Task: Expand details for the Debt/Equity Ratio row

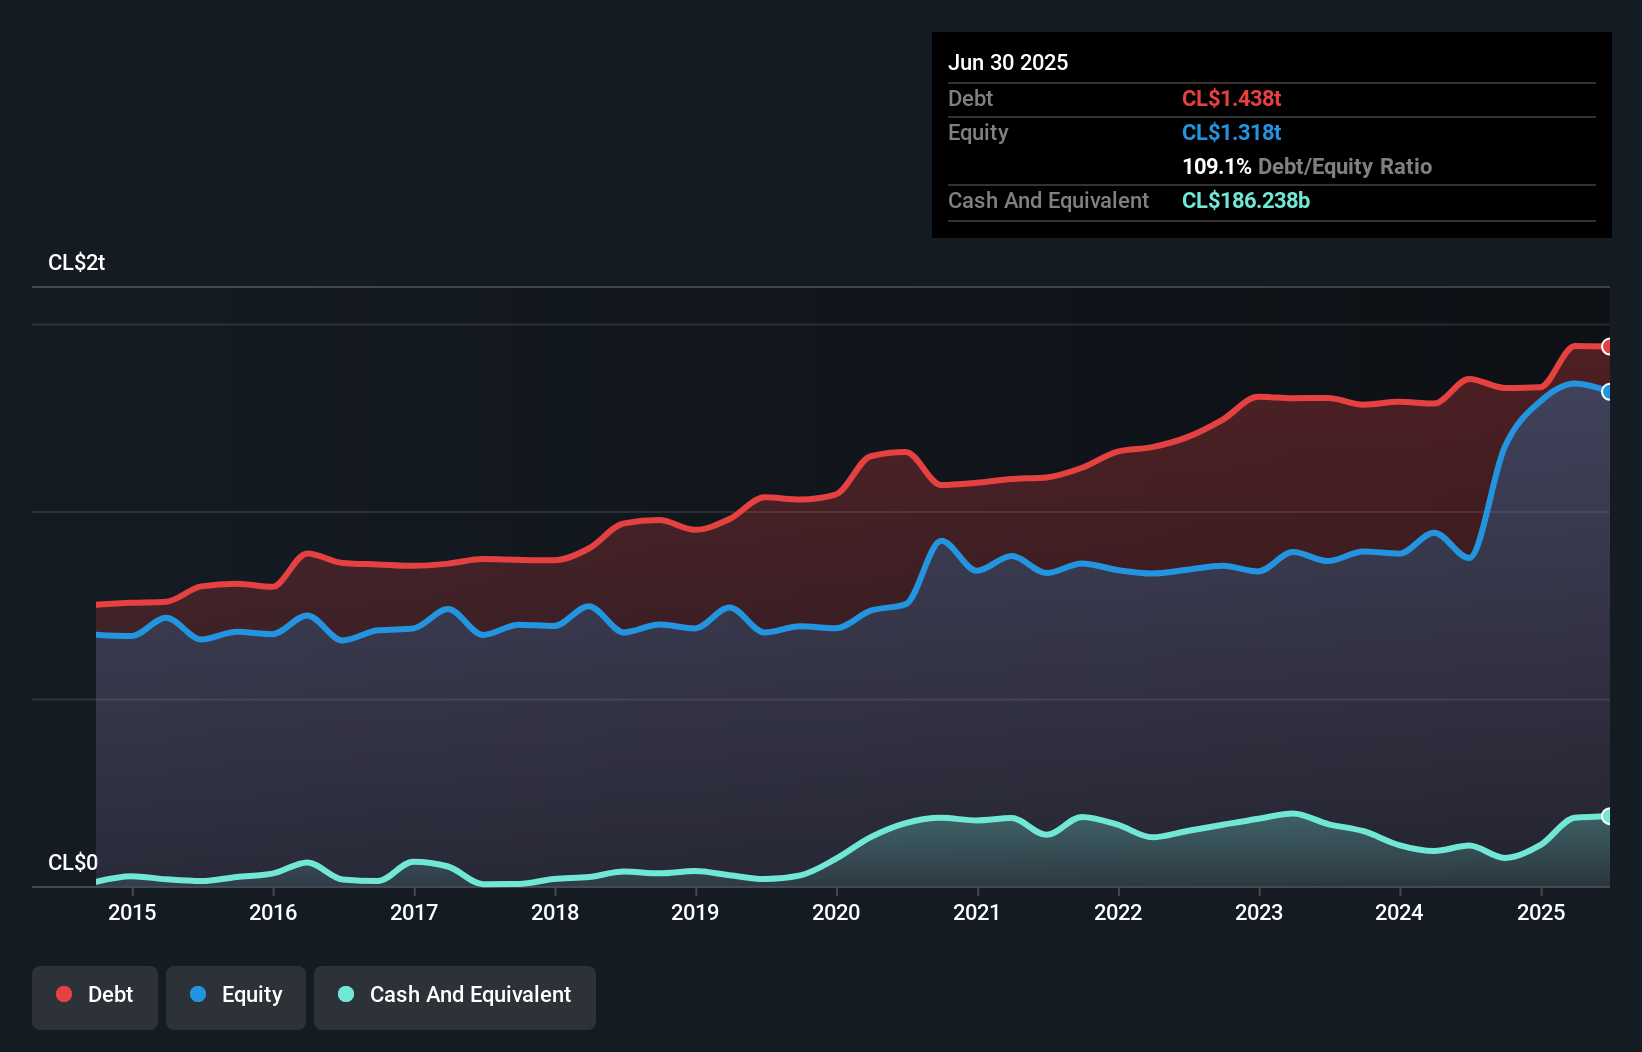Action: point(1307,166)
